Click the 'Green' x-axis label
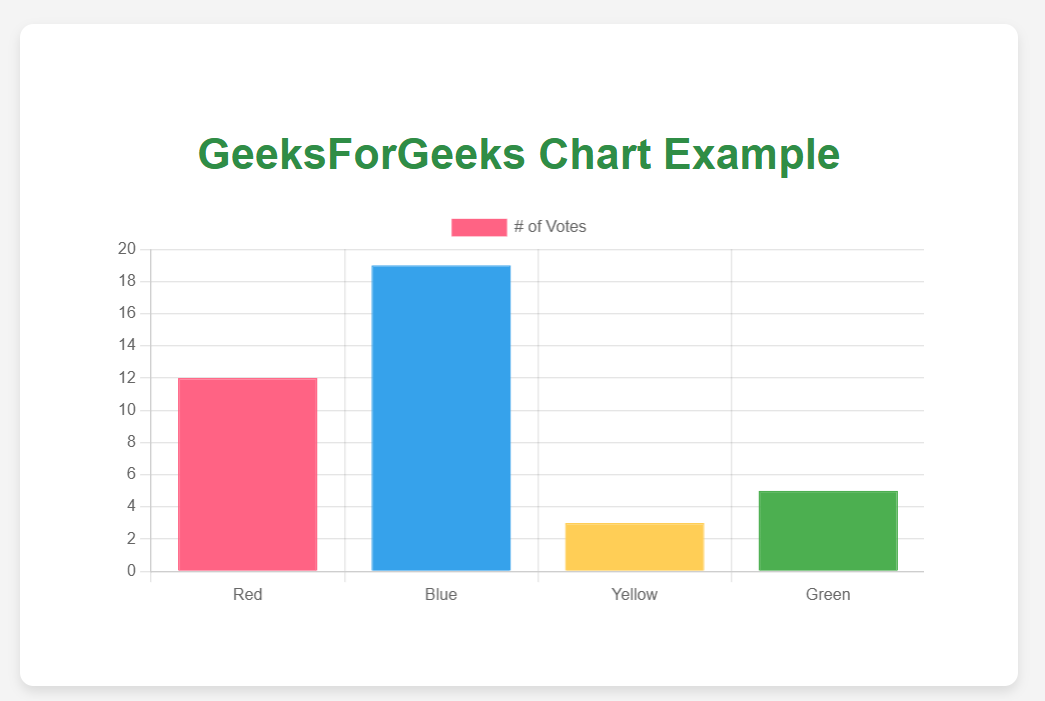 tap(828, 594)
